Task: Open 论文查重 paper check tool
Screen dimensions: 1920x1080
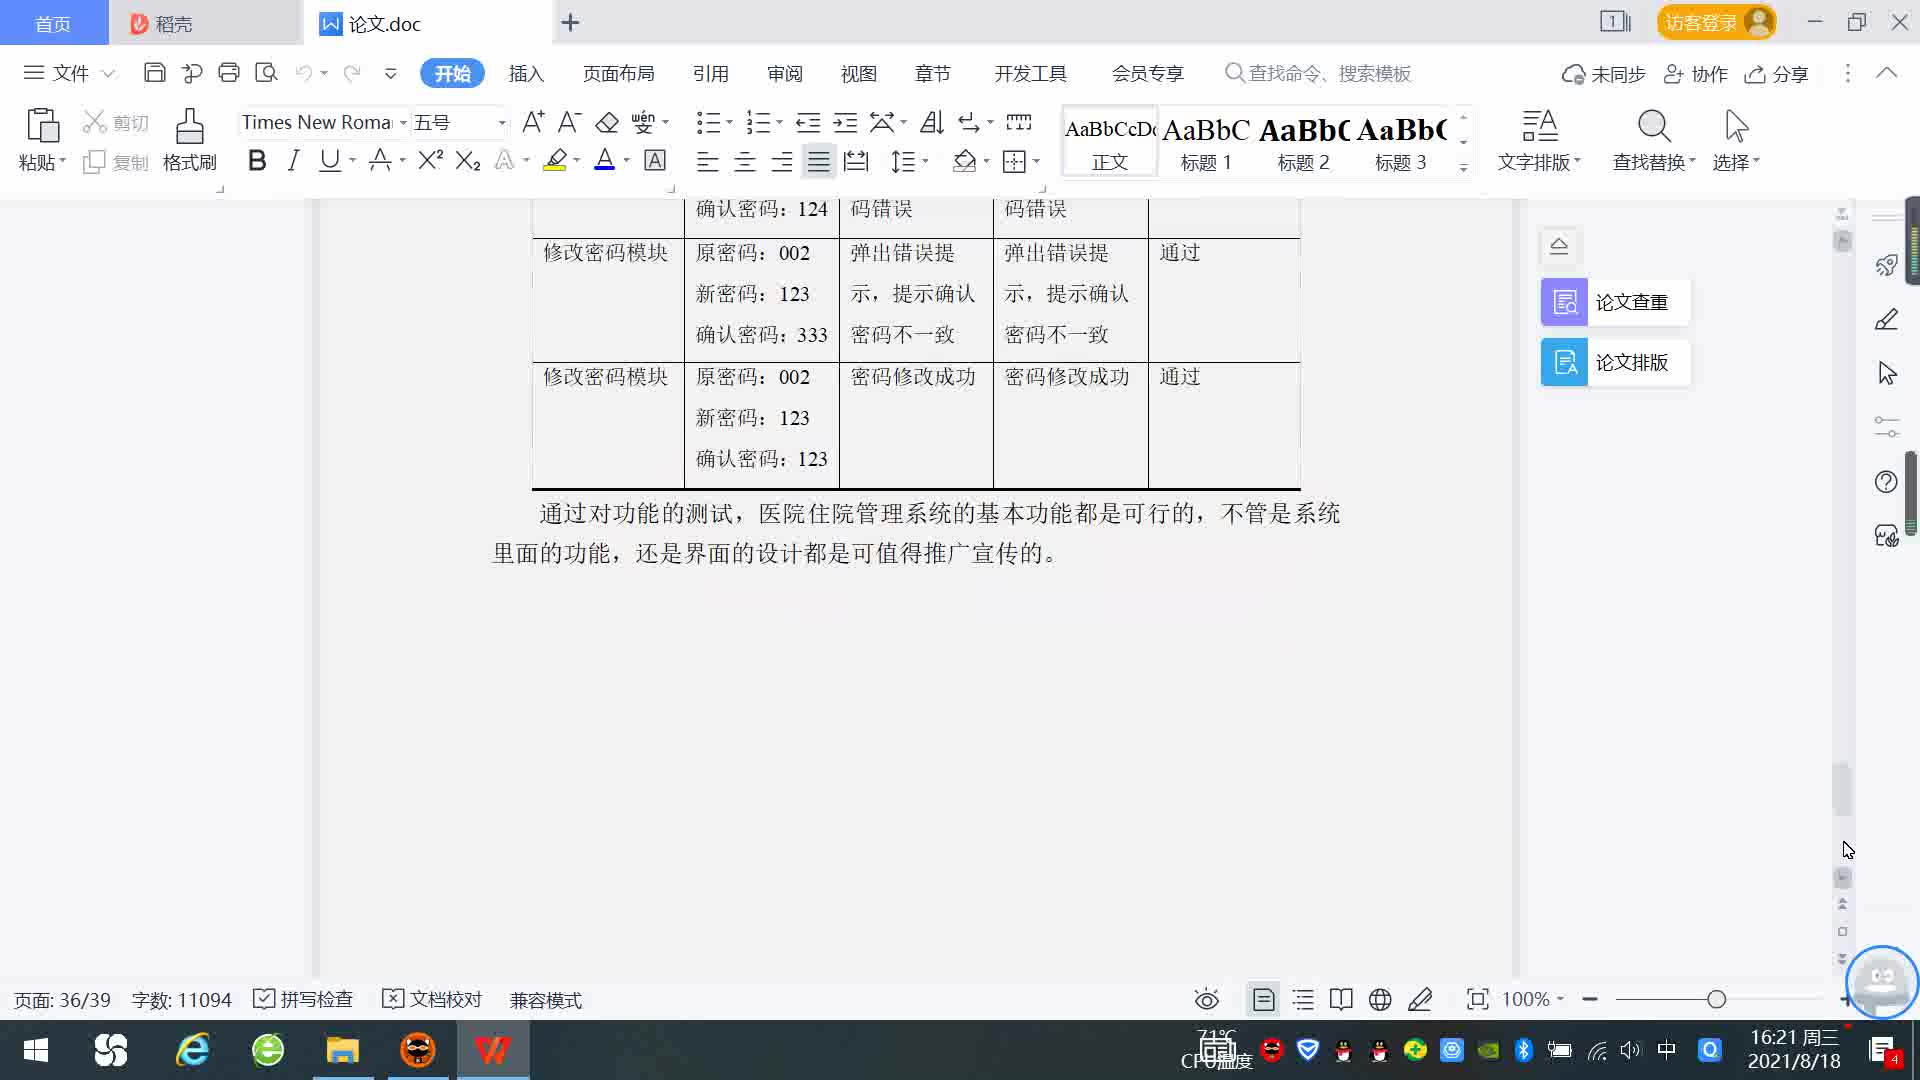Action: coord(1615,302)
